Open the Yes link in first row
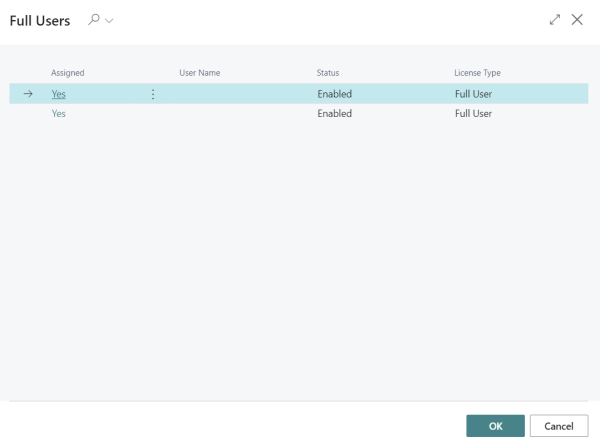 point(59,94)
